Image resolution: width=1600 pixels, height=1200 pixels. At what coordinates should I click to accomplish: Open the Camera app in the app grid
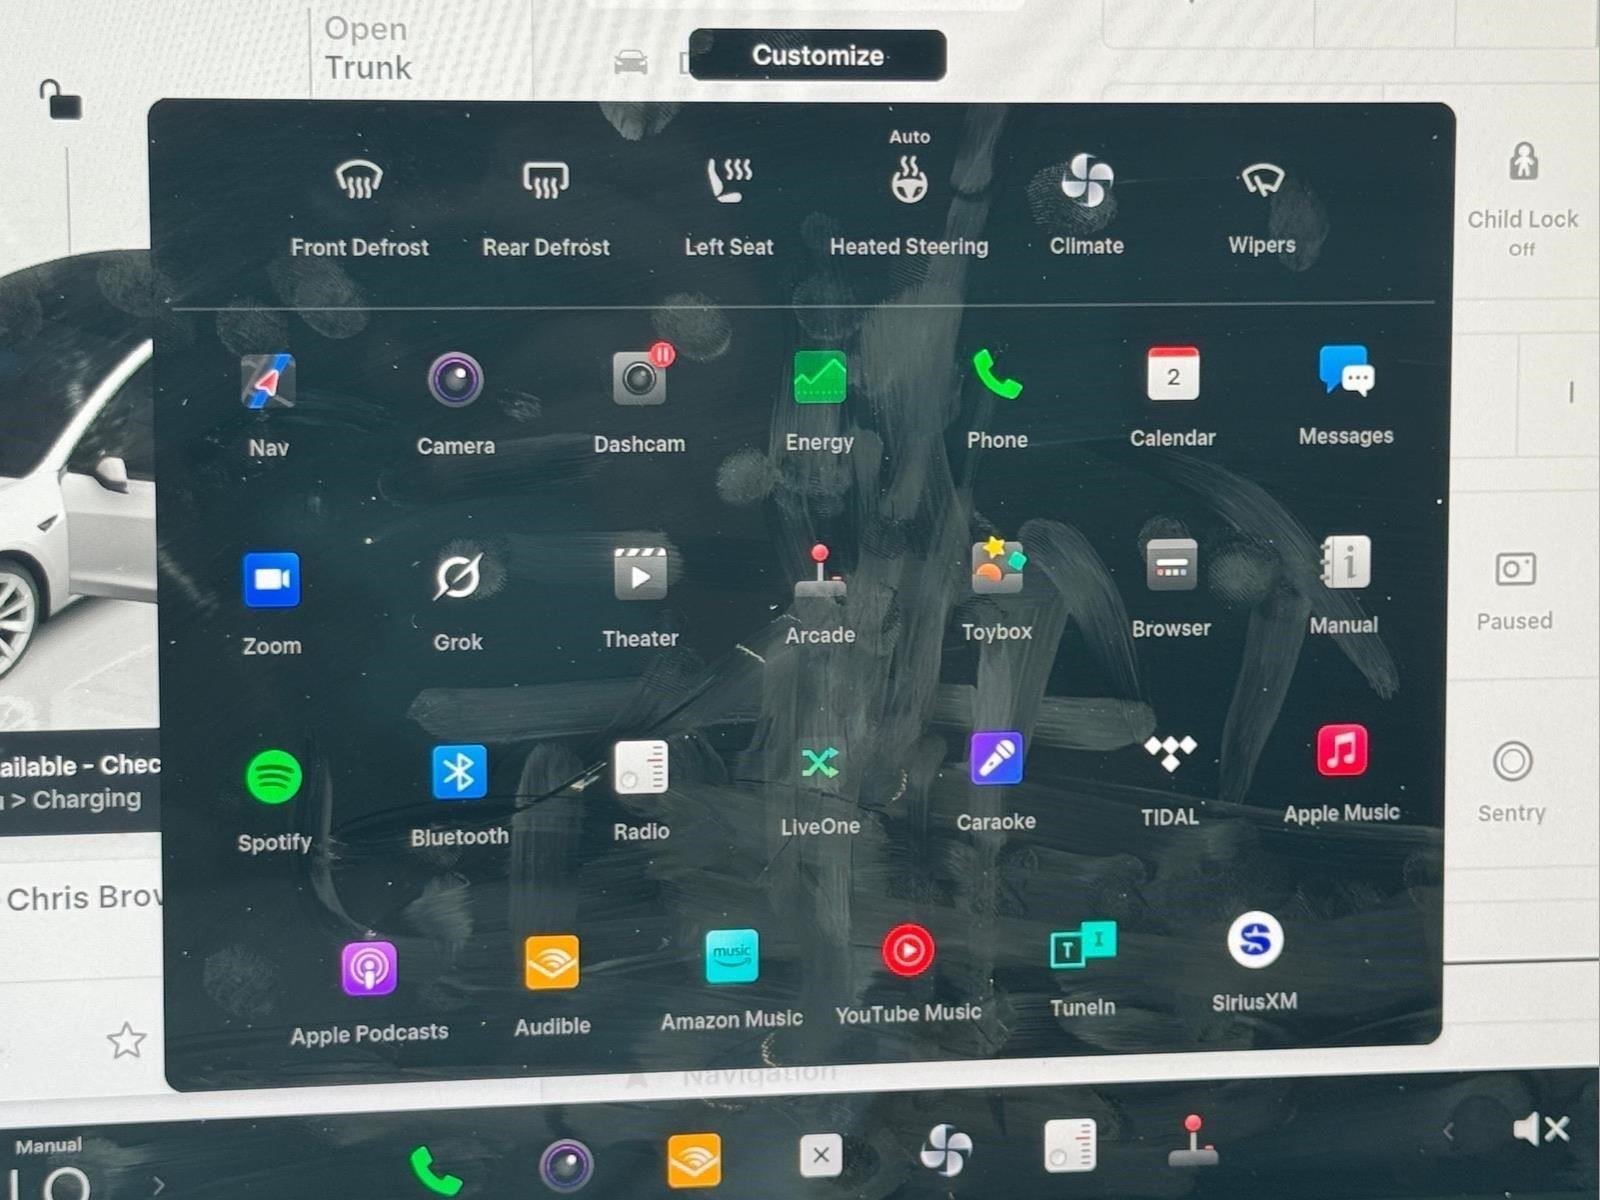pos(456,380)
